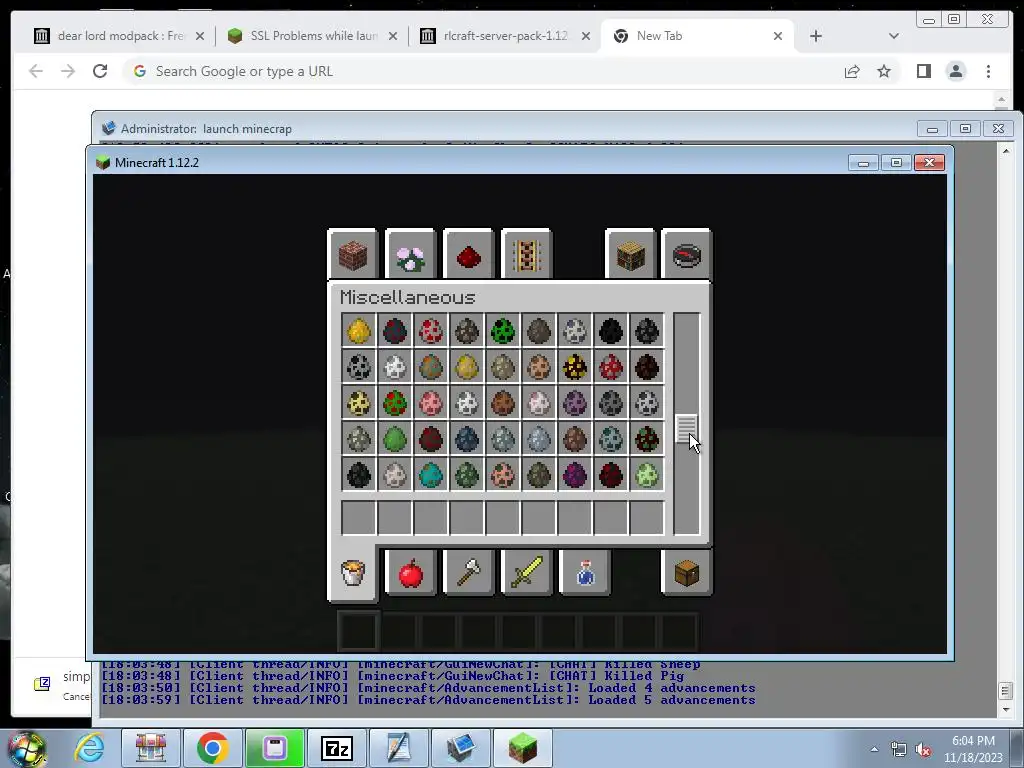Bookmark this tab with star icon
Viewport: 1024px width, 768px height.
884,71
